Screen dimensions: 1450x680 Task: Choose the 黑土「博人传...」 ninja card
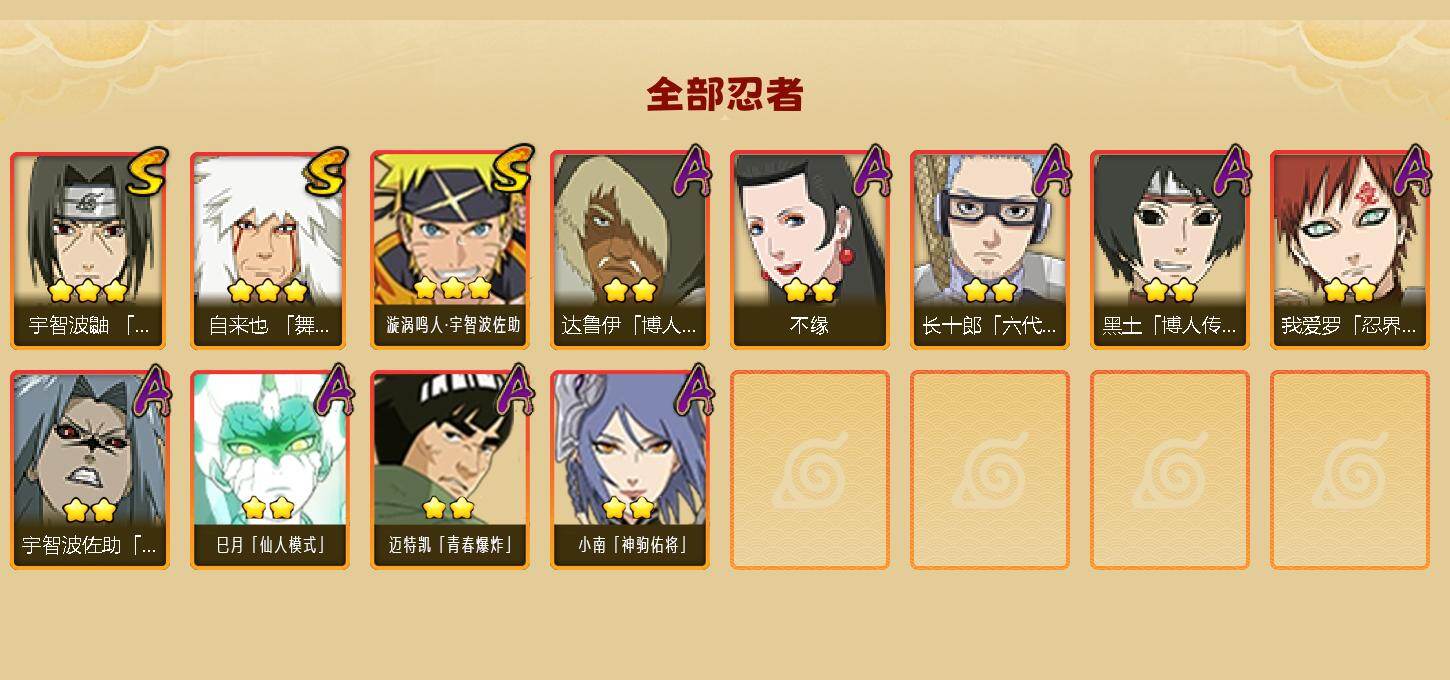[1170, 250]
